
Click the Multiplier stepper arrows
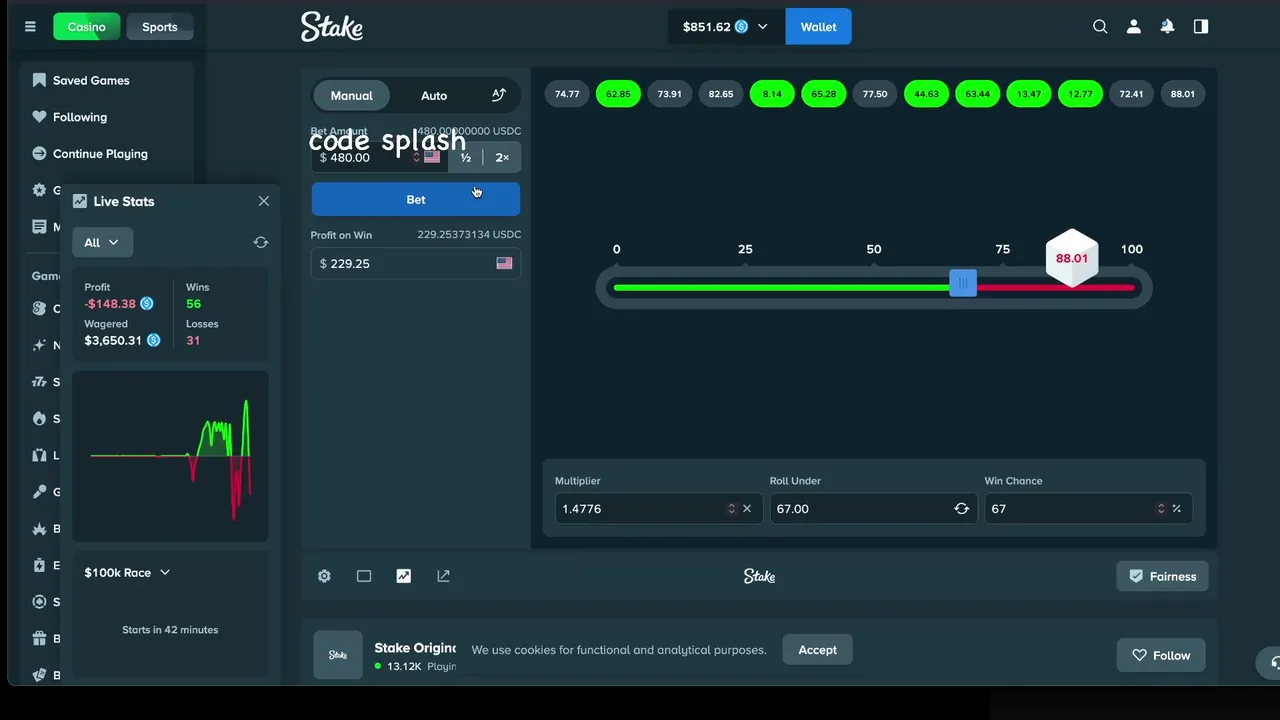point(731,509)
